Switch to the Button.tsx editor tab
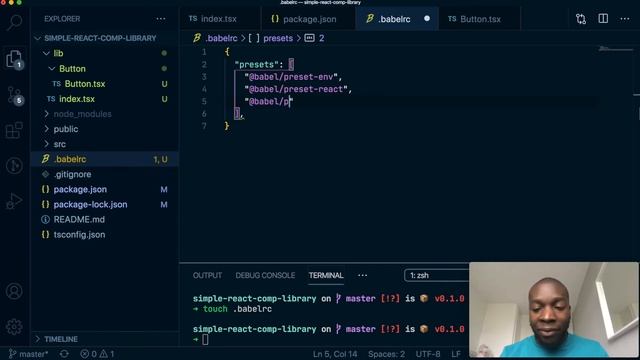This screenshot has width=640, height=360. (479, 19)
